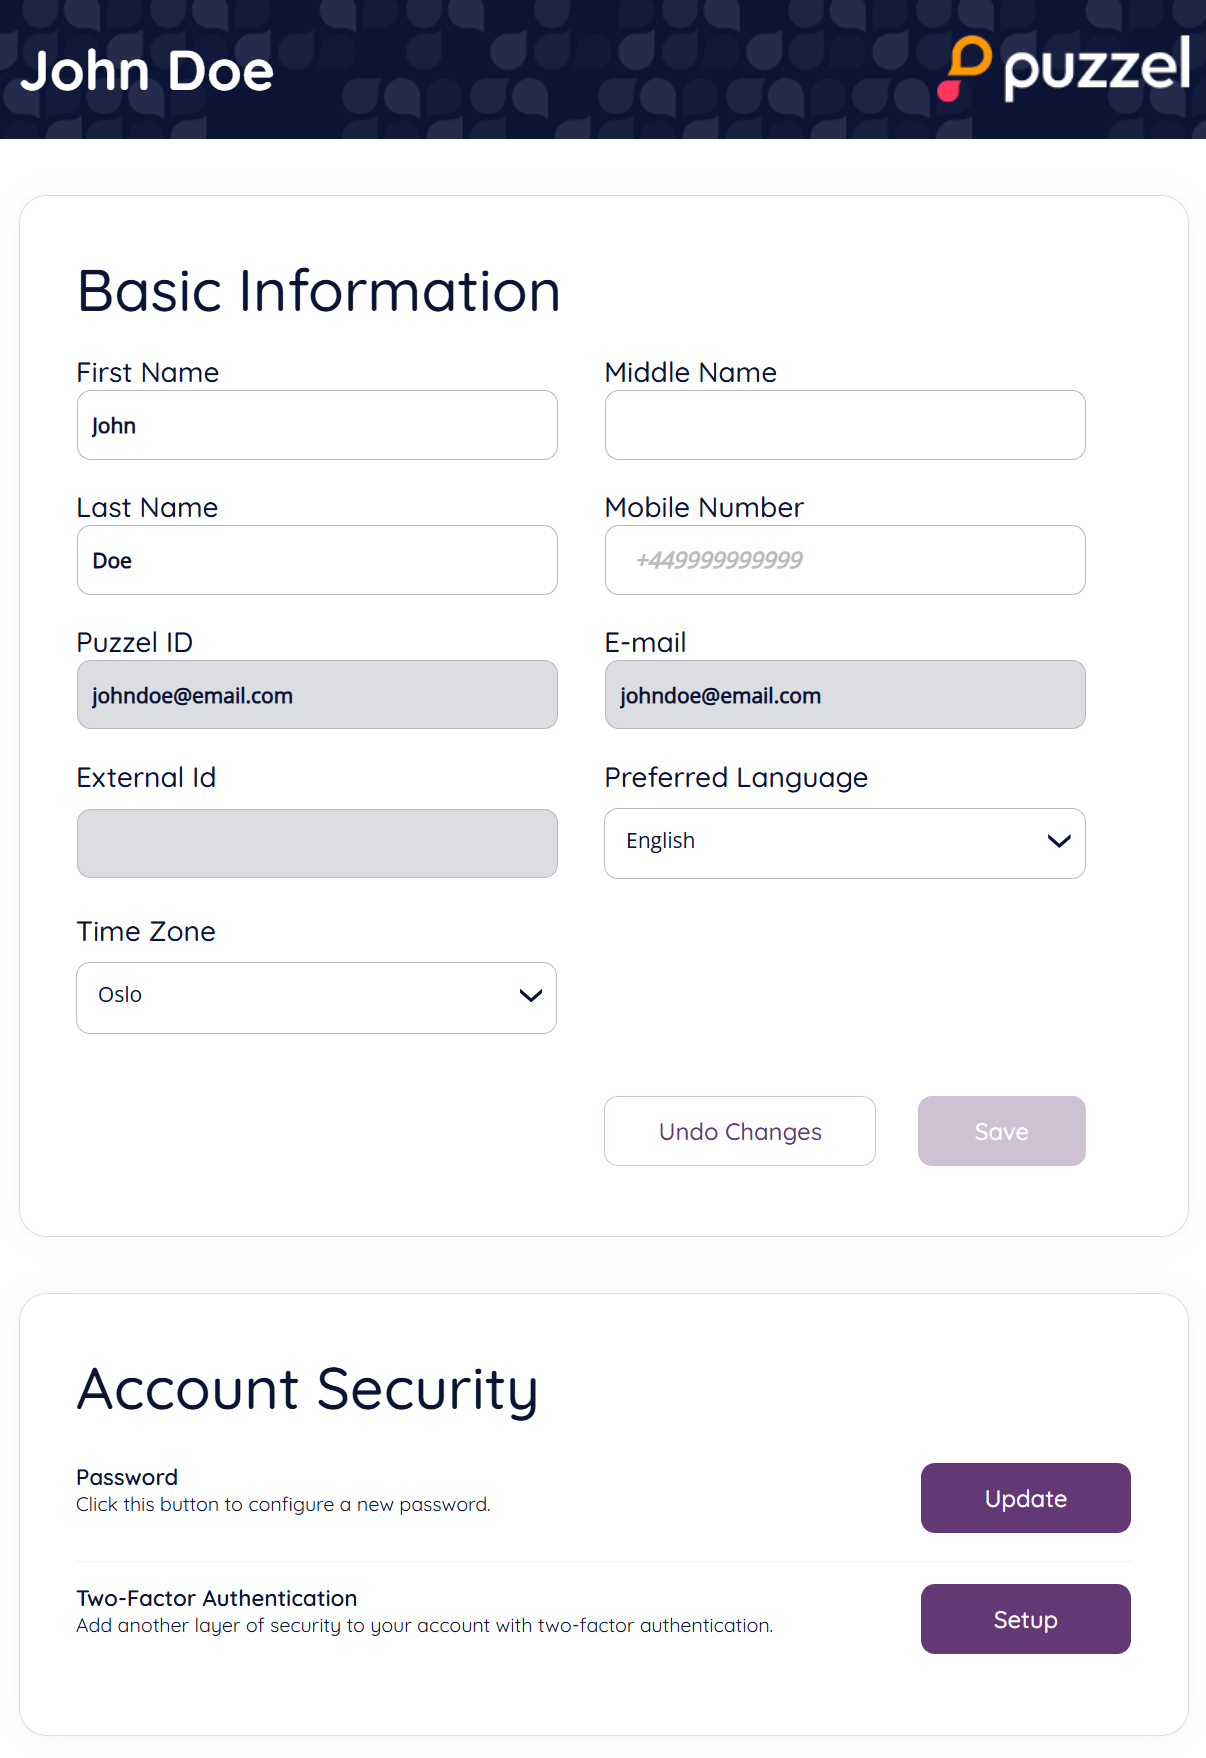Click the External Id field

tap(317, 844)
